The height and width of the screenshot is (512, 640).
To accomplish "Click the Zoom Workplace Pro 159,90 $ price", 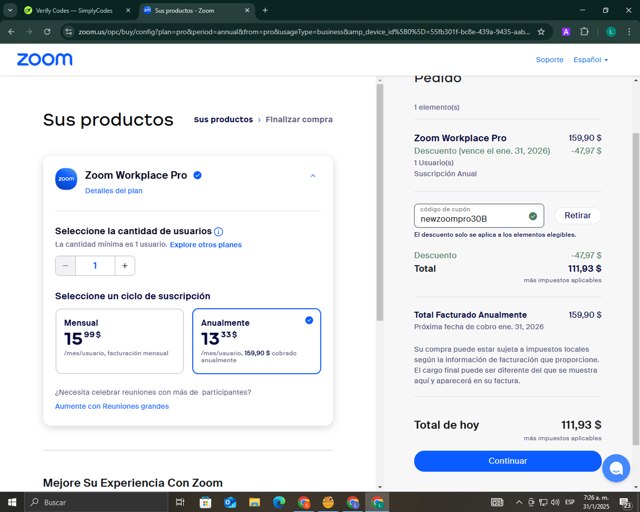I will [585, 138].
